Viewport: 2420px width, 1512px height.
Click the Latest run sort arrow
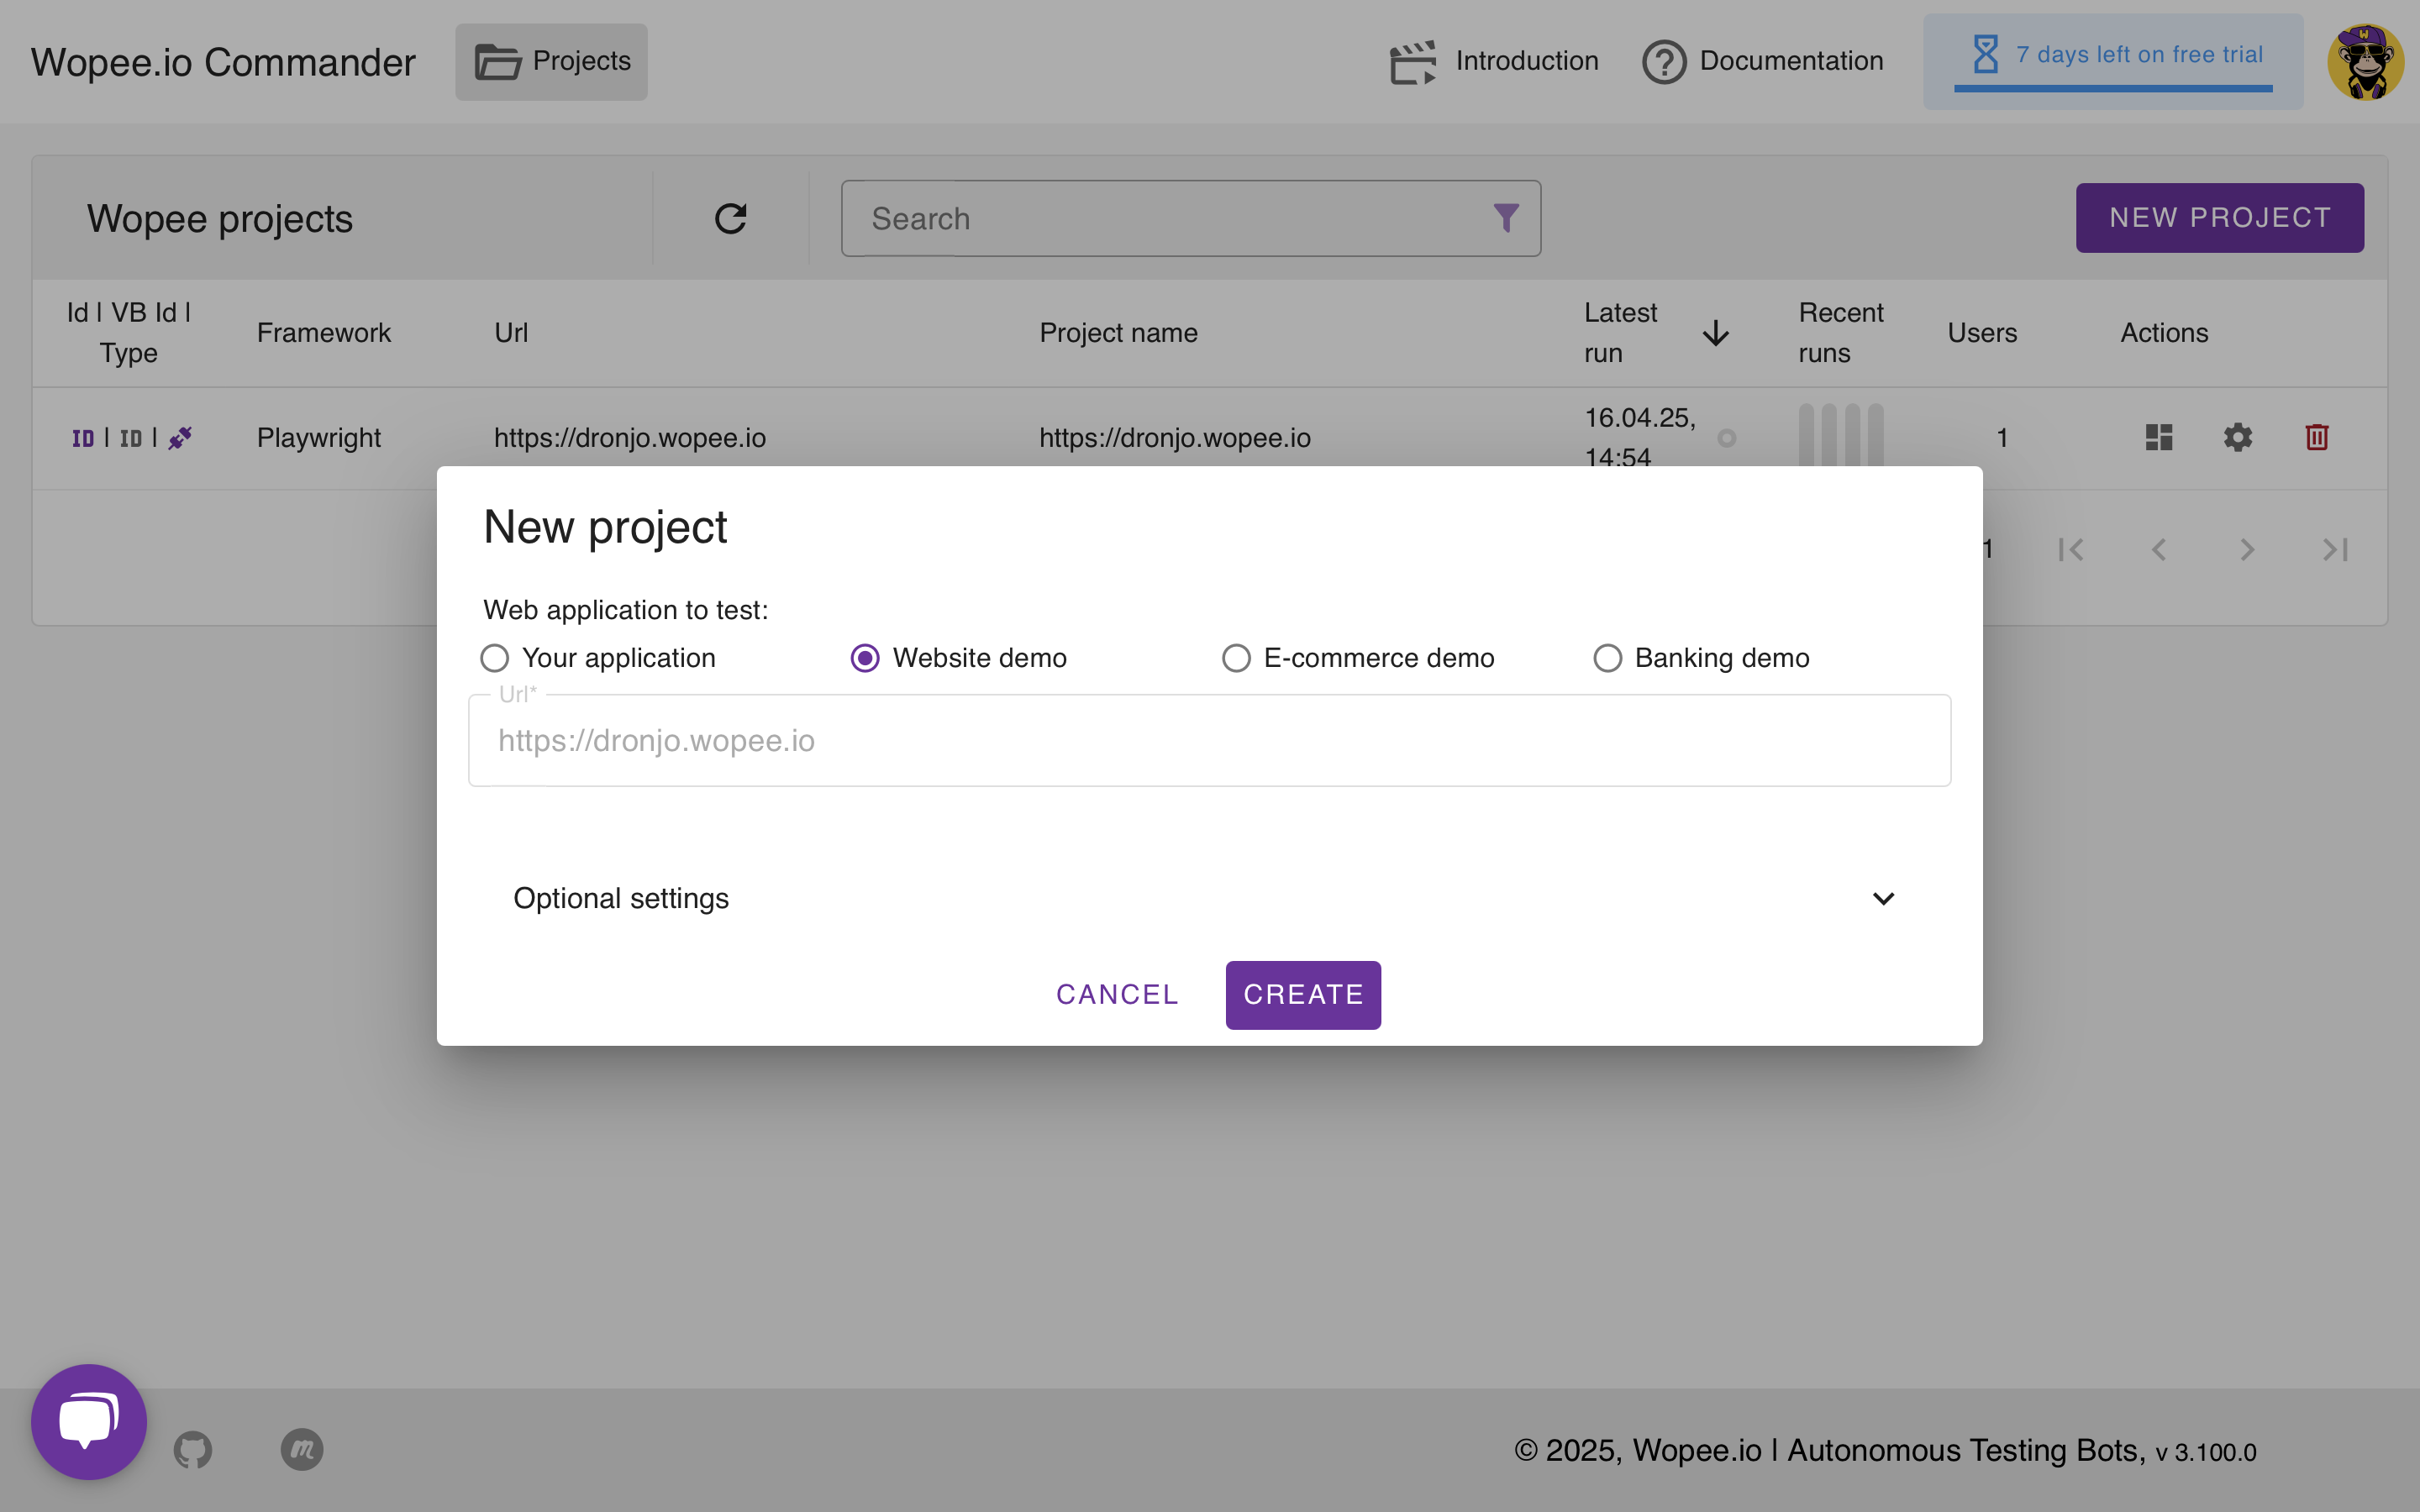tap(1716, 333)
